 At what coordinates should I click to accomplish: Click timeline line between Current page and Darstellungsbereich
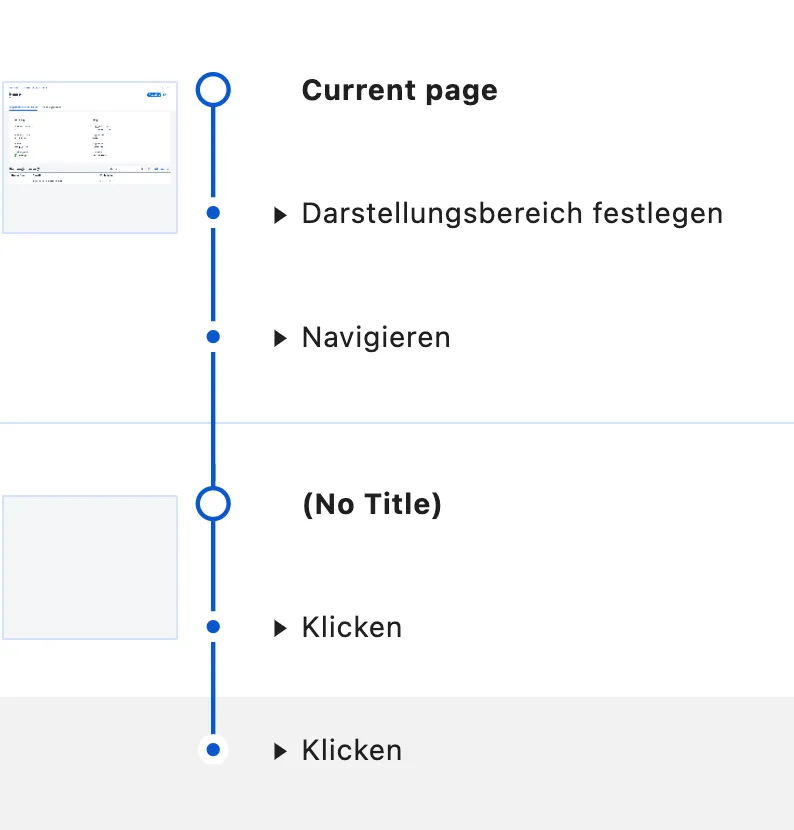(x=213, y=152)
